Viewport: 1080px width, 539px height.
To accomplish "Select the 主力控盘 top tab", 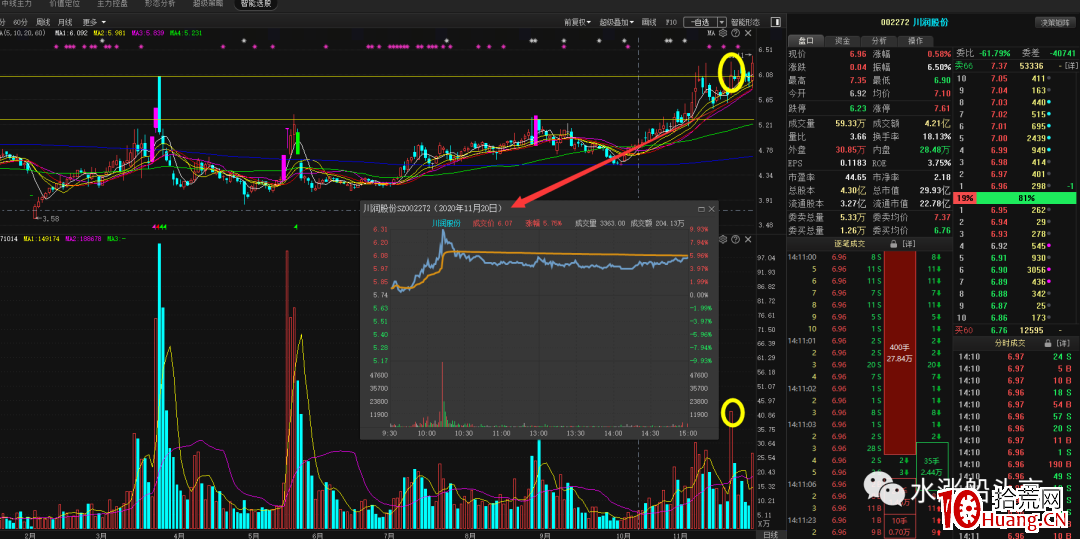I will (112, 4).
